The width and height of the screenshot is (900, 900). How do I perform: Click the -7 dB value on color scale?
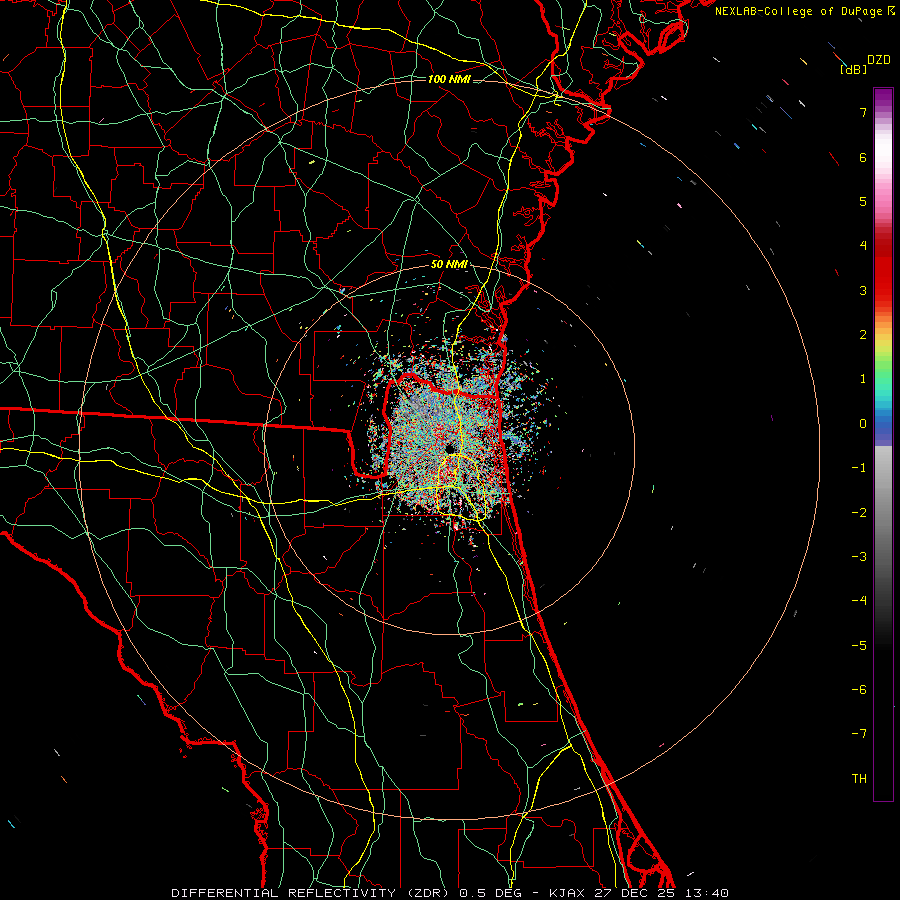click(x=859, y=734)
